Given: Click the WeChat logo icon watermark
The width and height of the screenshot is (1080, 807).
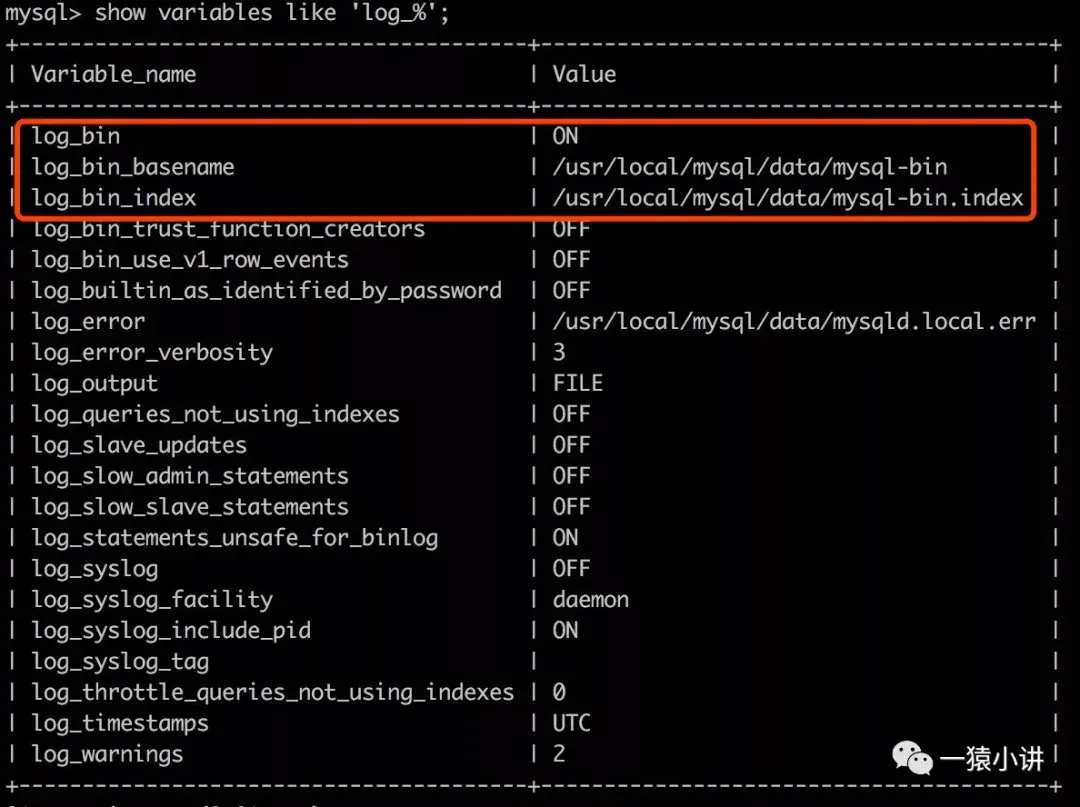Looking at the screenshot, I should (913, 757).
